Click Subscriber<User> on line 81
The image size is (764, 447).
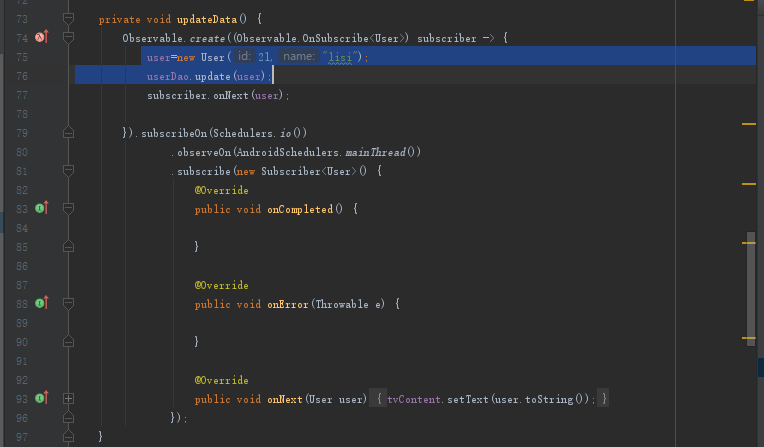tap(309, 172)
